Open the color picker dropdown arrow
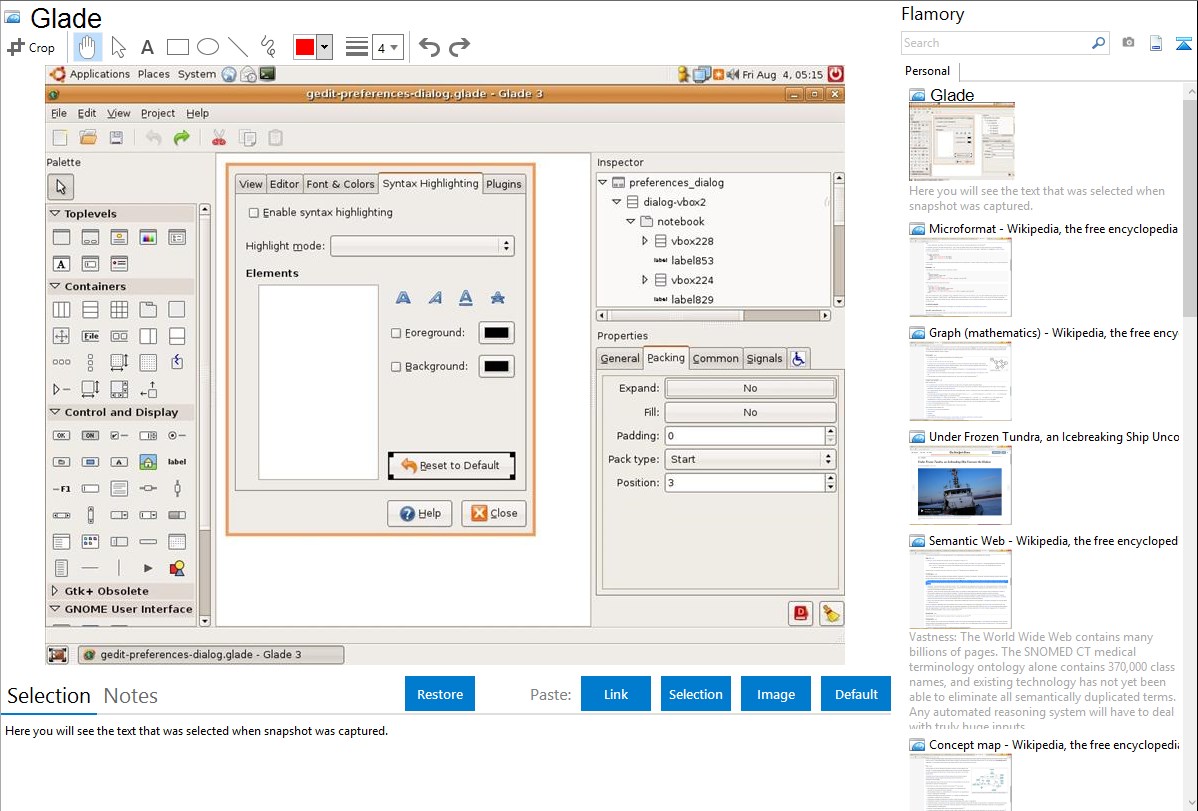Viewport: 1198px width, 811px height. [324, 47]
